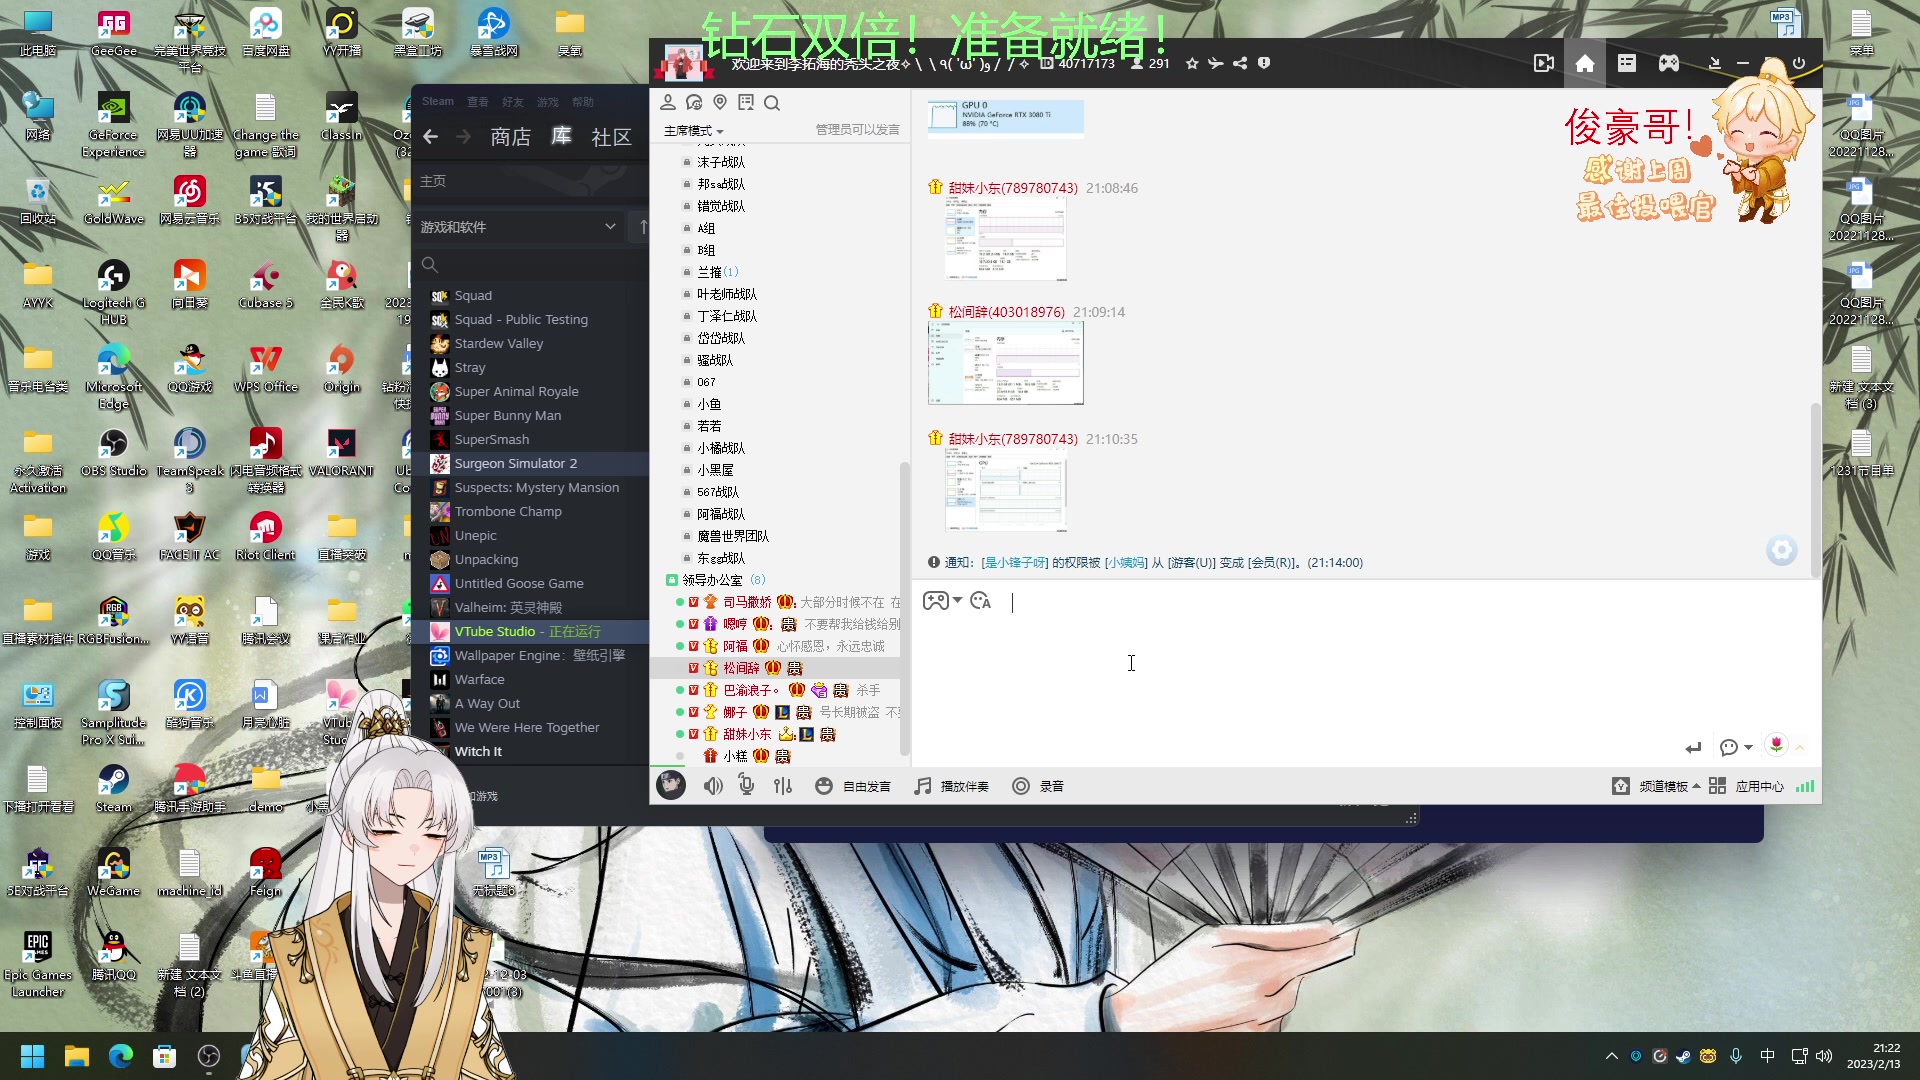Screen dimensions: 1920x1080
Task: Send a flower gift icon
Action: (x=1776, y=745)
